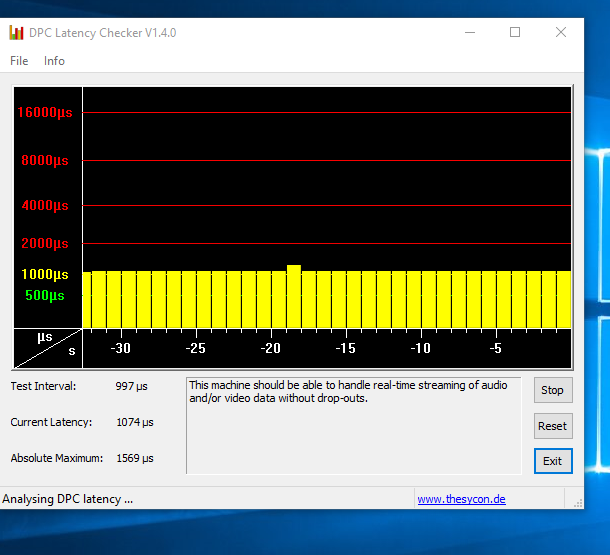Open the Info menu
This screenshot has width=610, height=555.
pos(54,61)
